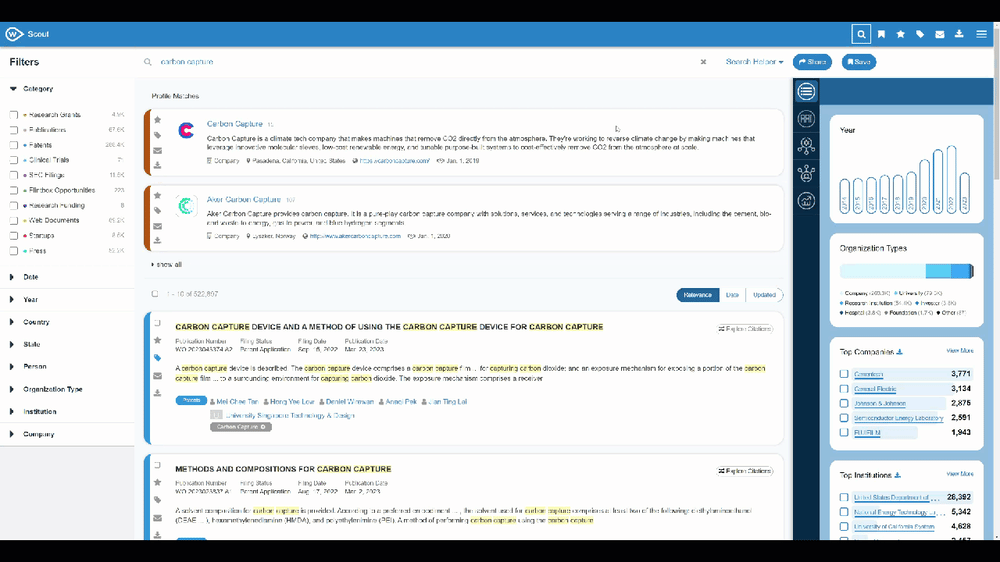Screen dimensions: 1000x562
Task: Download the Top Companies list
Action: [899, 352]
